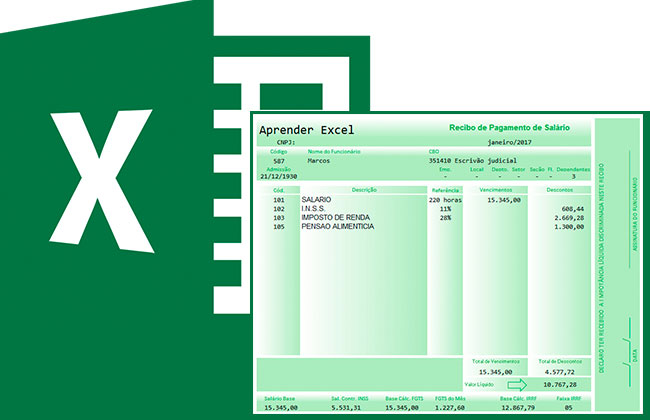650x420 pixels.
Task: Click the 'Descrição' column header
Action: (x=364, y=190)
